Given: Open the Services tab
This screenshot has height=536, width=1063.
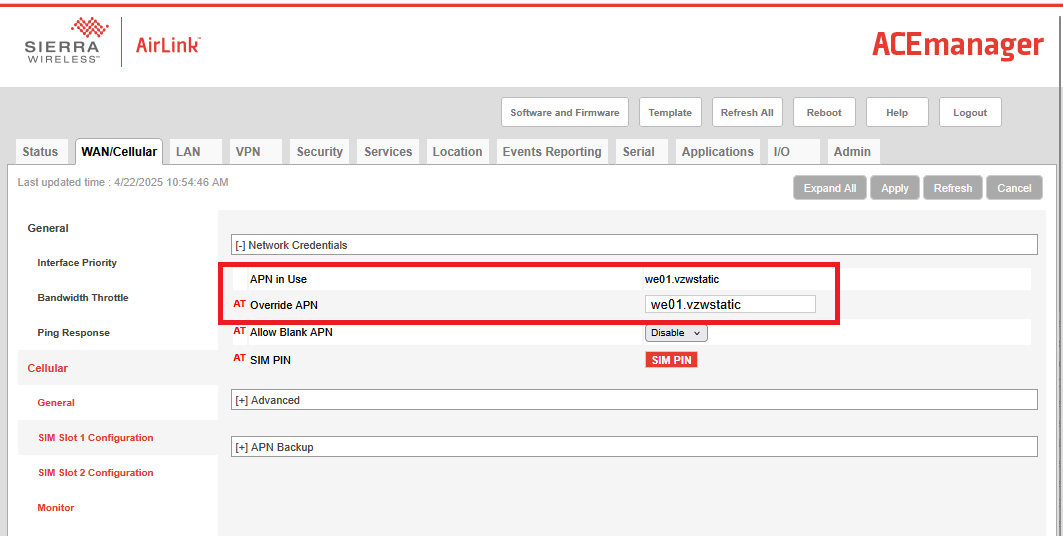Looking at the screenshot, I should [x=388, y=152].
